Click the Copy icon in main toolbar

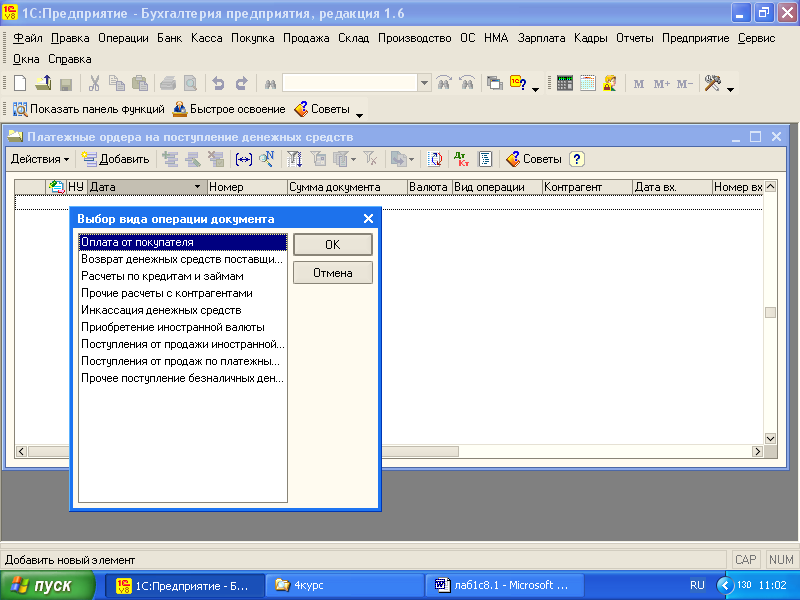click(x=117, y=83)
